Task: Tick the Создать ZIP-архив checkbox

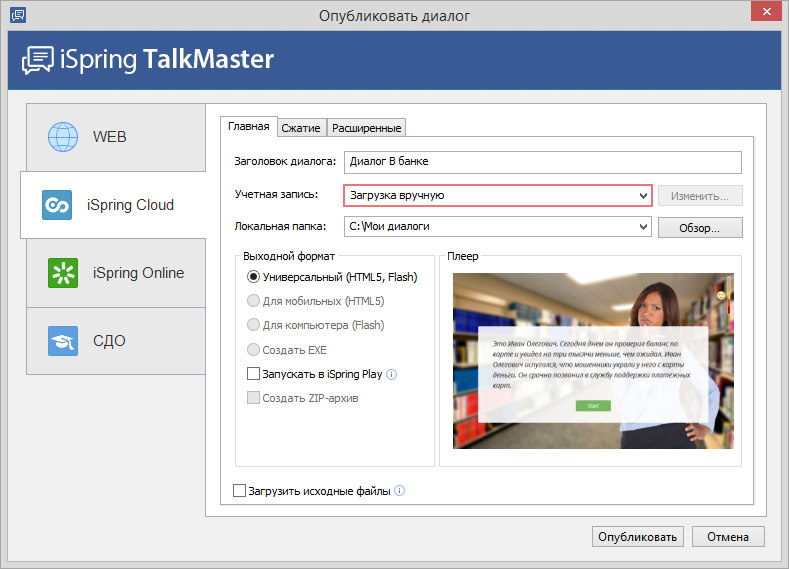Action: pos(253,398)
